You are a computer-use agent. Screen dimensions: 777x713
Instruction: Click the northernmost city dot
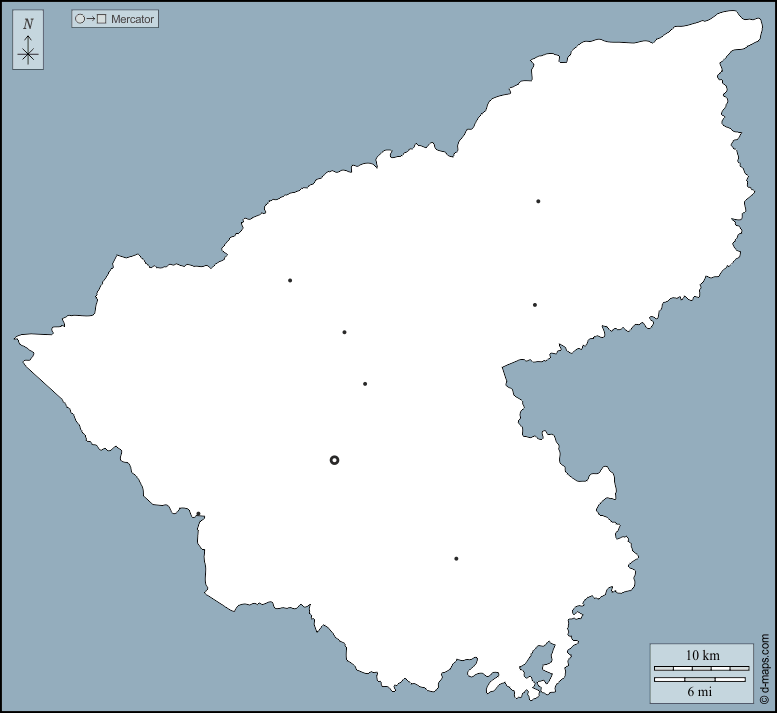(538, 201)
